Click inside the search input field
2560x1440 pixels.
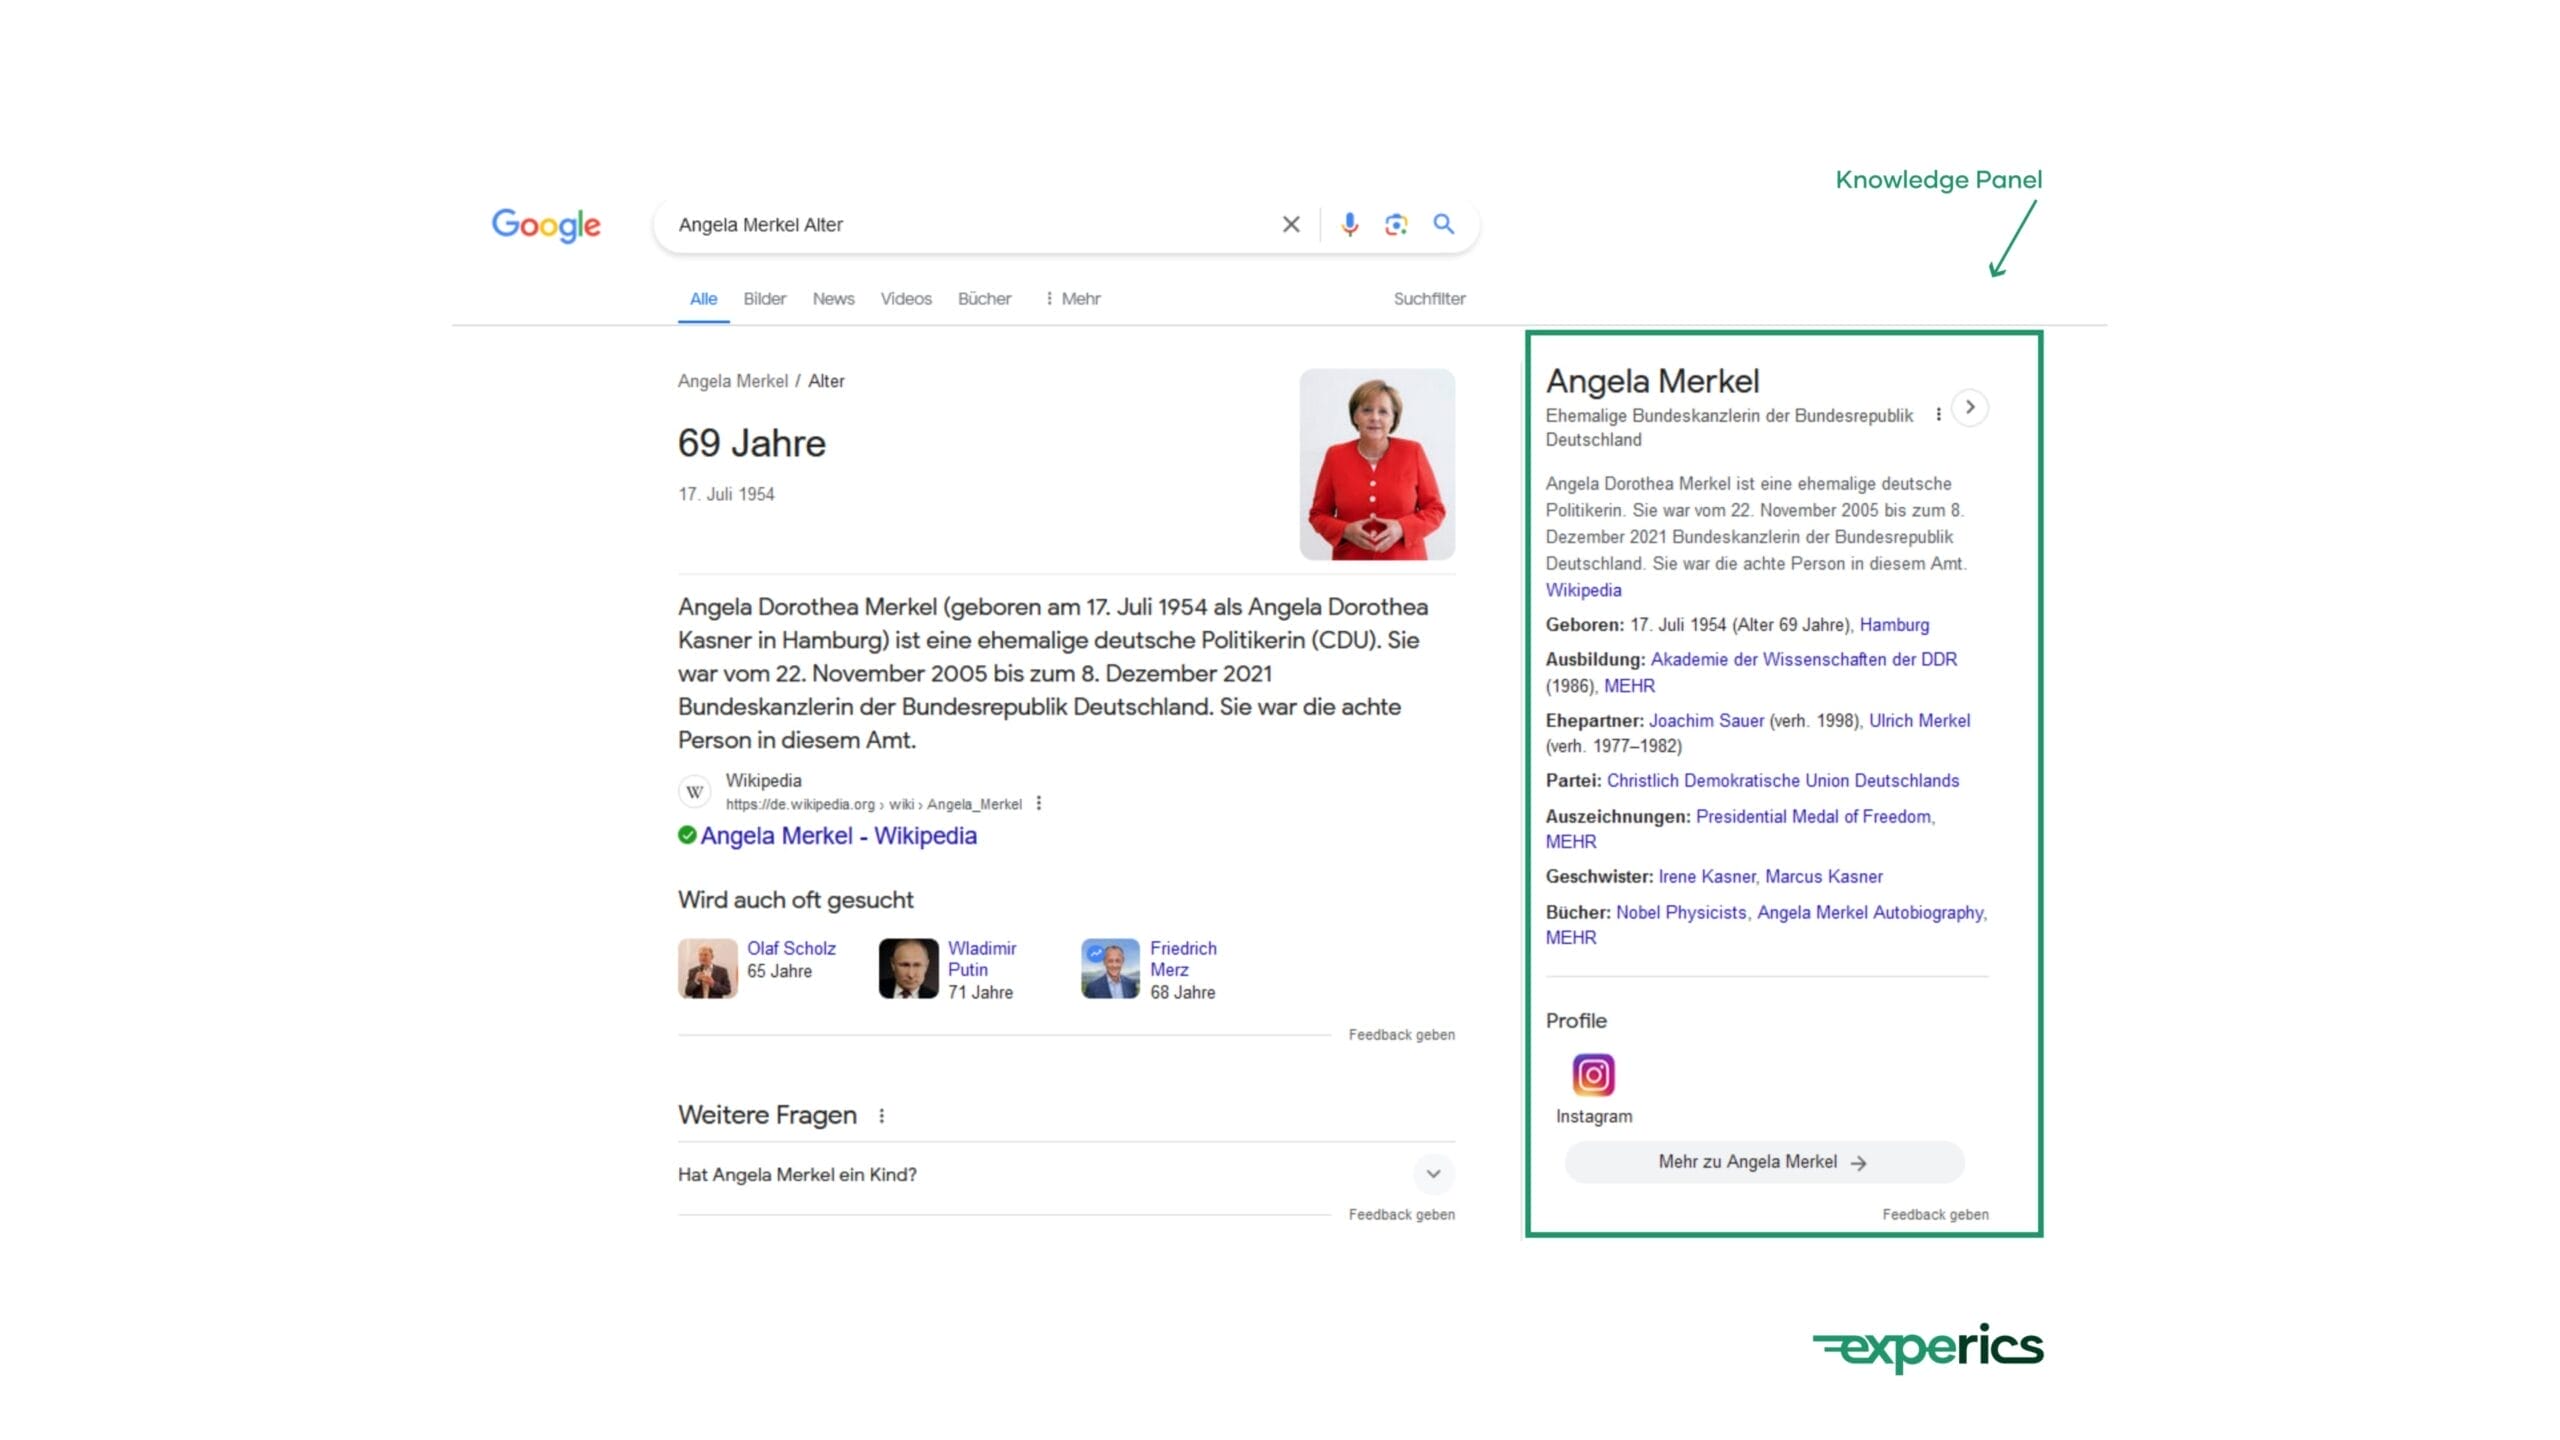950,224
